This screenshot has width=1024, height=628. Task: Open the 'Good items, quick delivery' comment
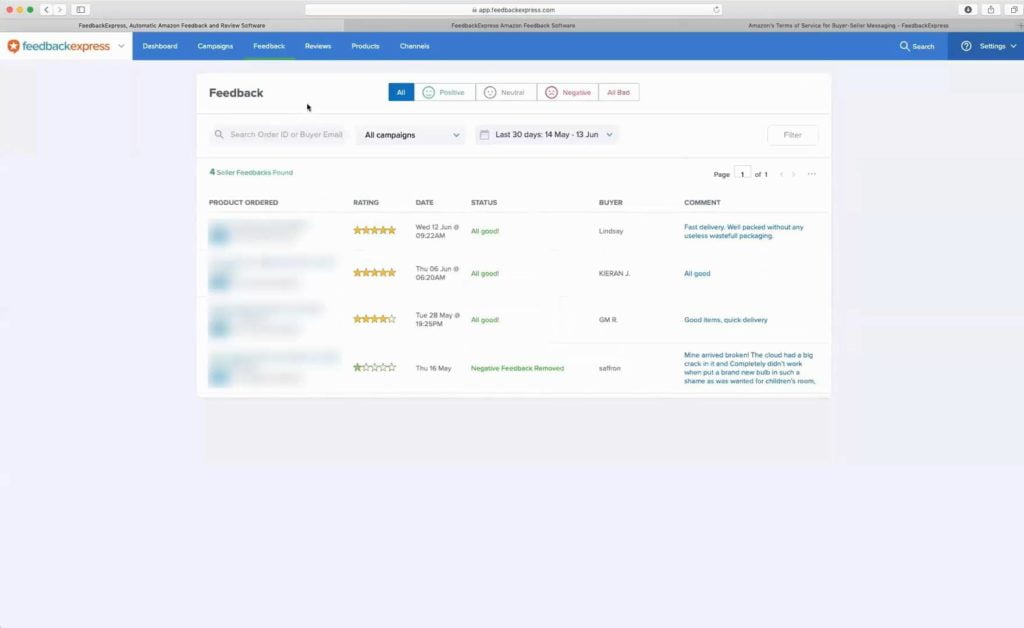tap(726, 320)
